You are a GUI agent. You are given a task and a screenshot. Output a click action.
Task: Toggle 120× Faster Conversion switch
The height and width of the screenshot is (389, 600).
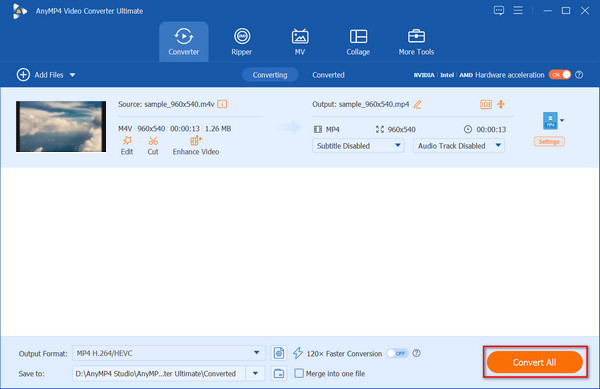click(397, 353)
